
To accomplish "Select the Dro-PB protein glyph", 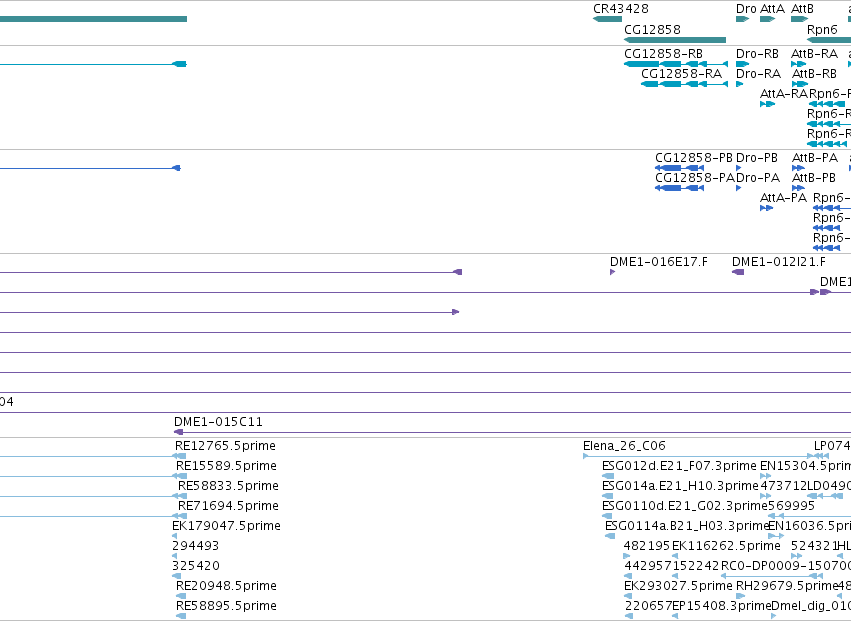I will coord(739,168).
